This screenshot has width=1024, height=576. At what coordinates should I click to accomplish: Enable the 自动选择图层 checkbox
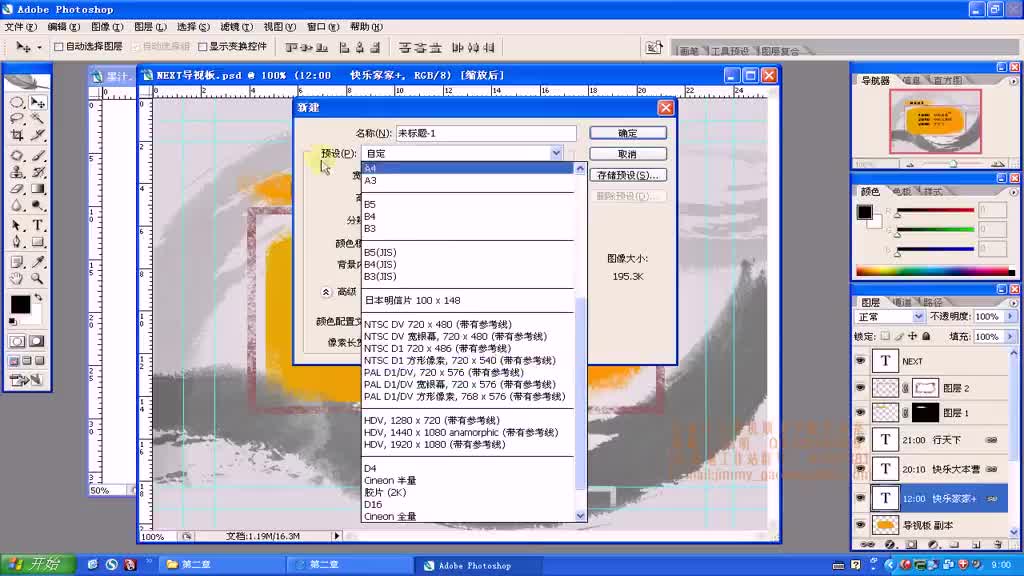point(59,47)
